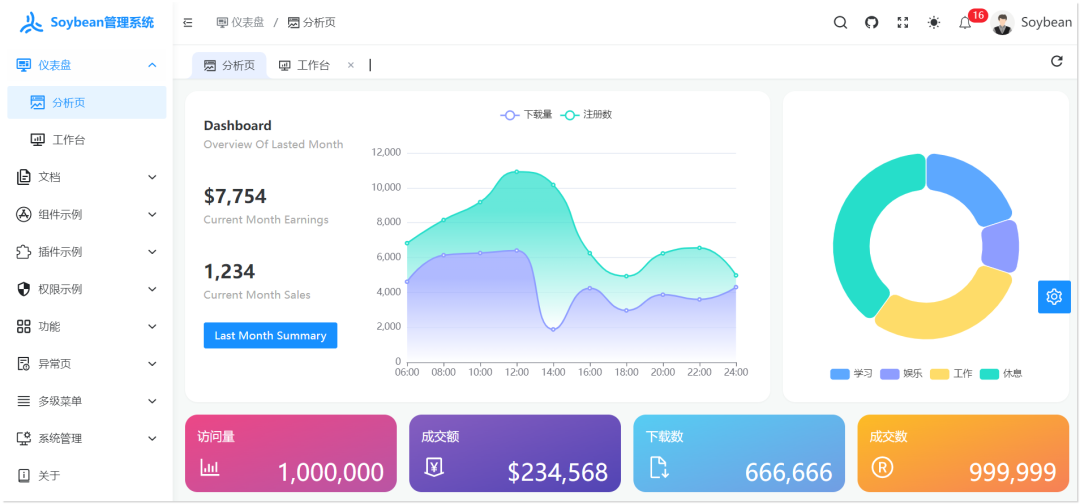Collapse the 仪表盘 menu chevron
This screenshot has height=504, width=1080.
[153, 65]
